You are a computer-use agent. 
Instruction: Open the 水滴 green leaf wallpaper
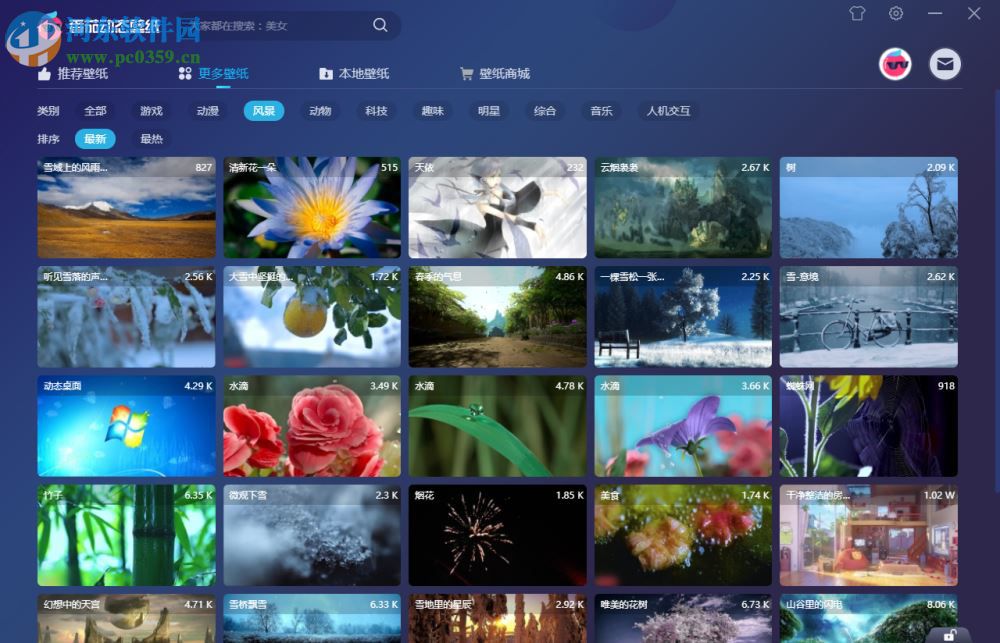497,425
